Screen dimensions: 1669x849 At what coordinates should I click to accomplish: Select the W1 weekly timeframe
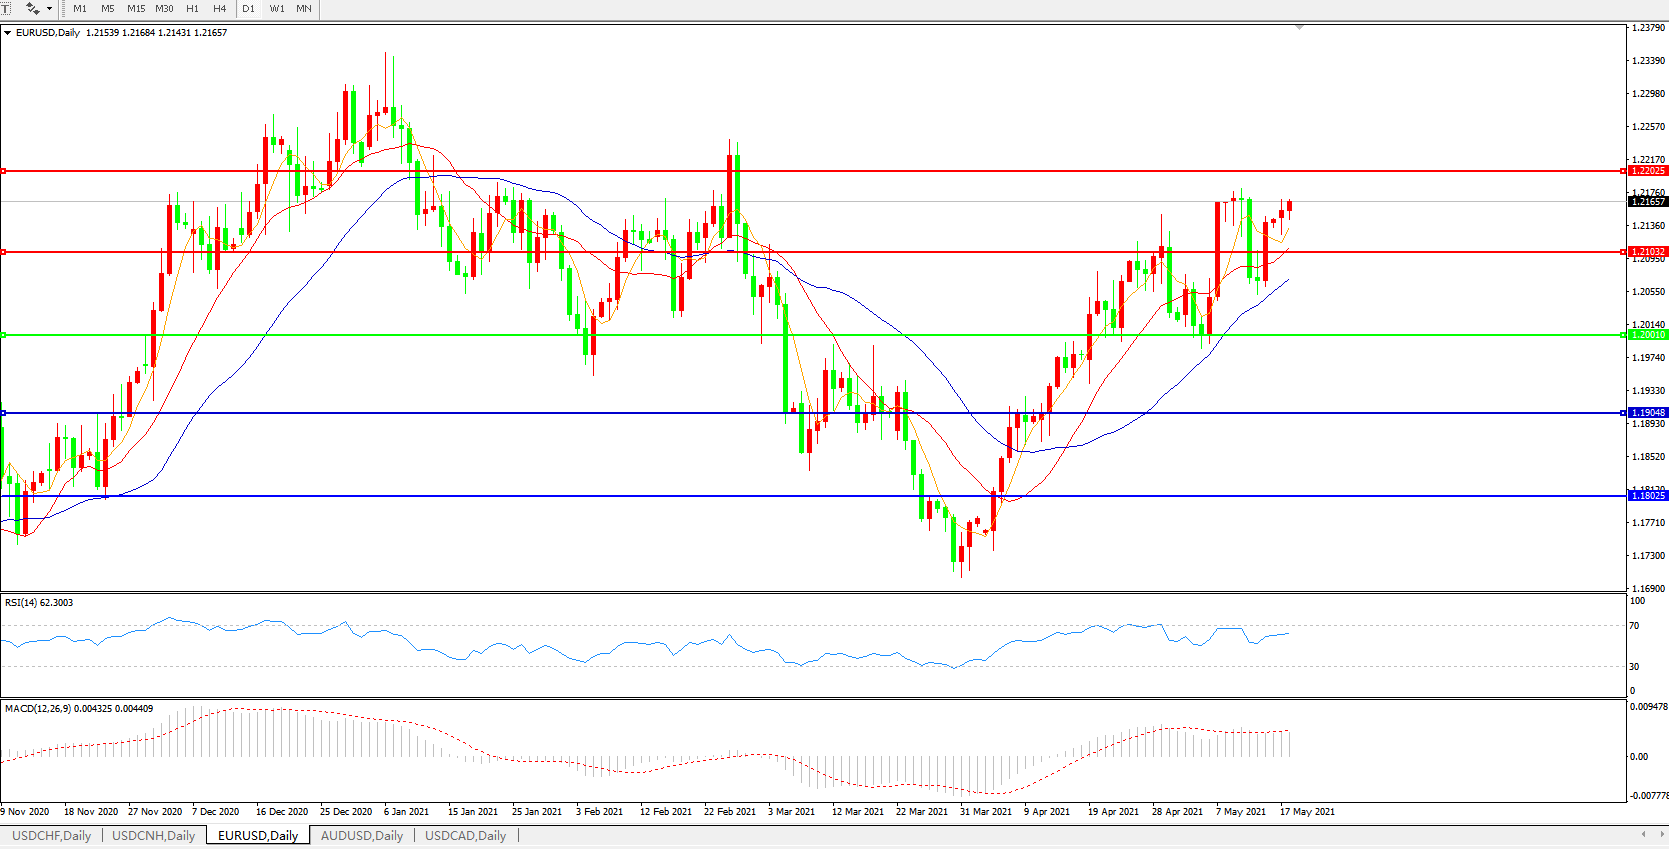coord(277,8)
